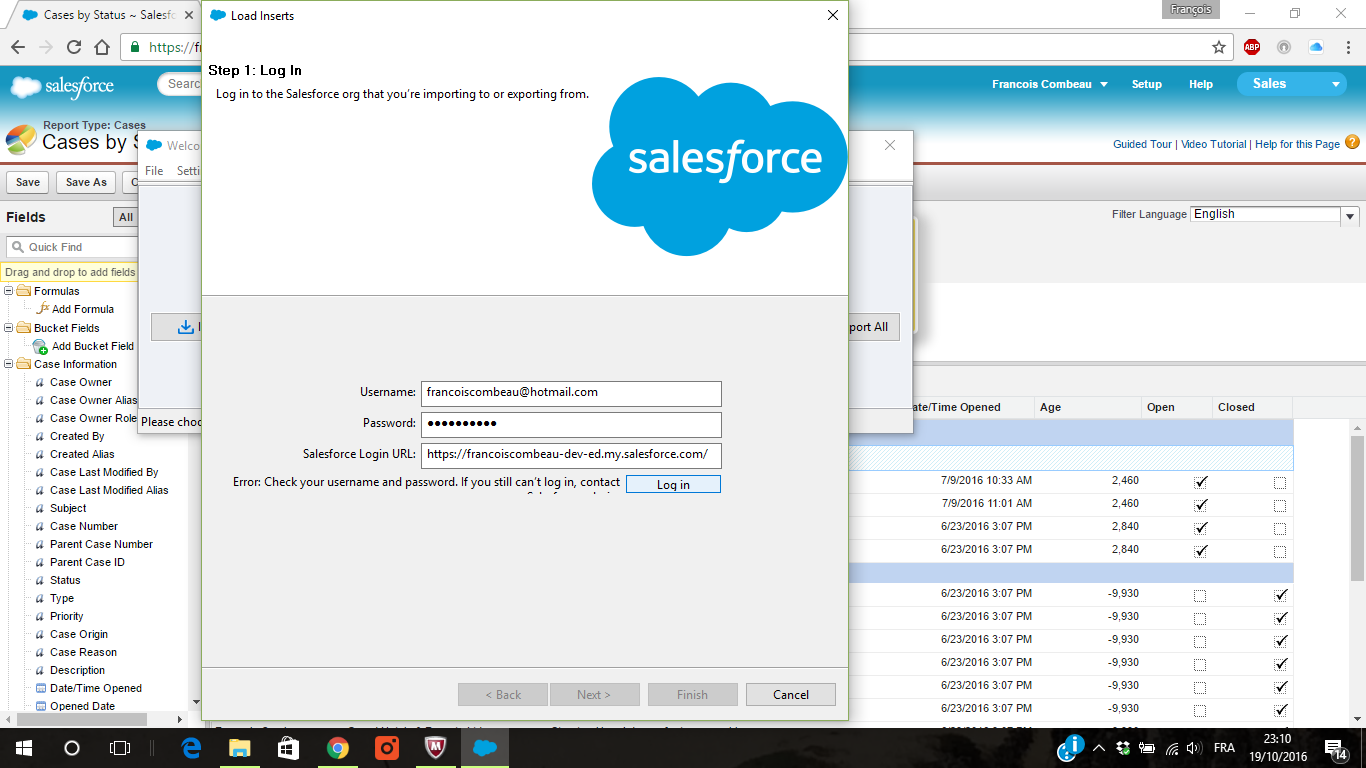Image resolution: width=1366 pixels, height=768 pixels.
Task: Reload the page in browser
Action: tap(74, 47)
